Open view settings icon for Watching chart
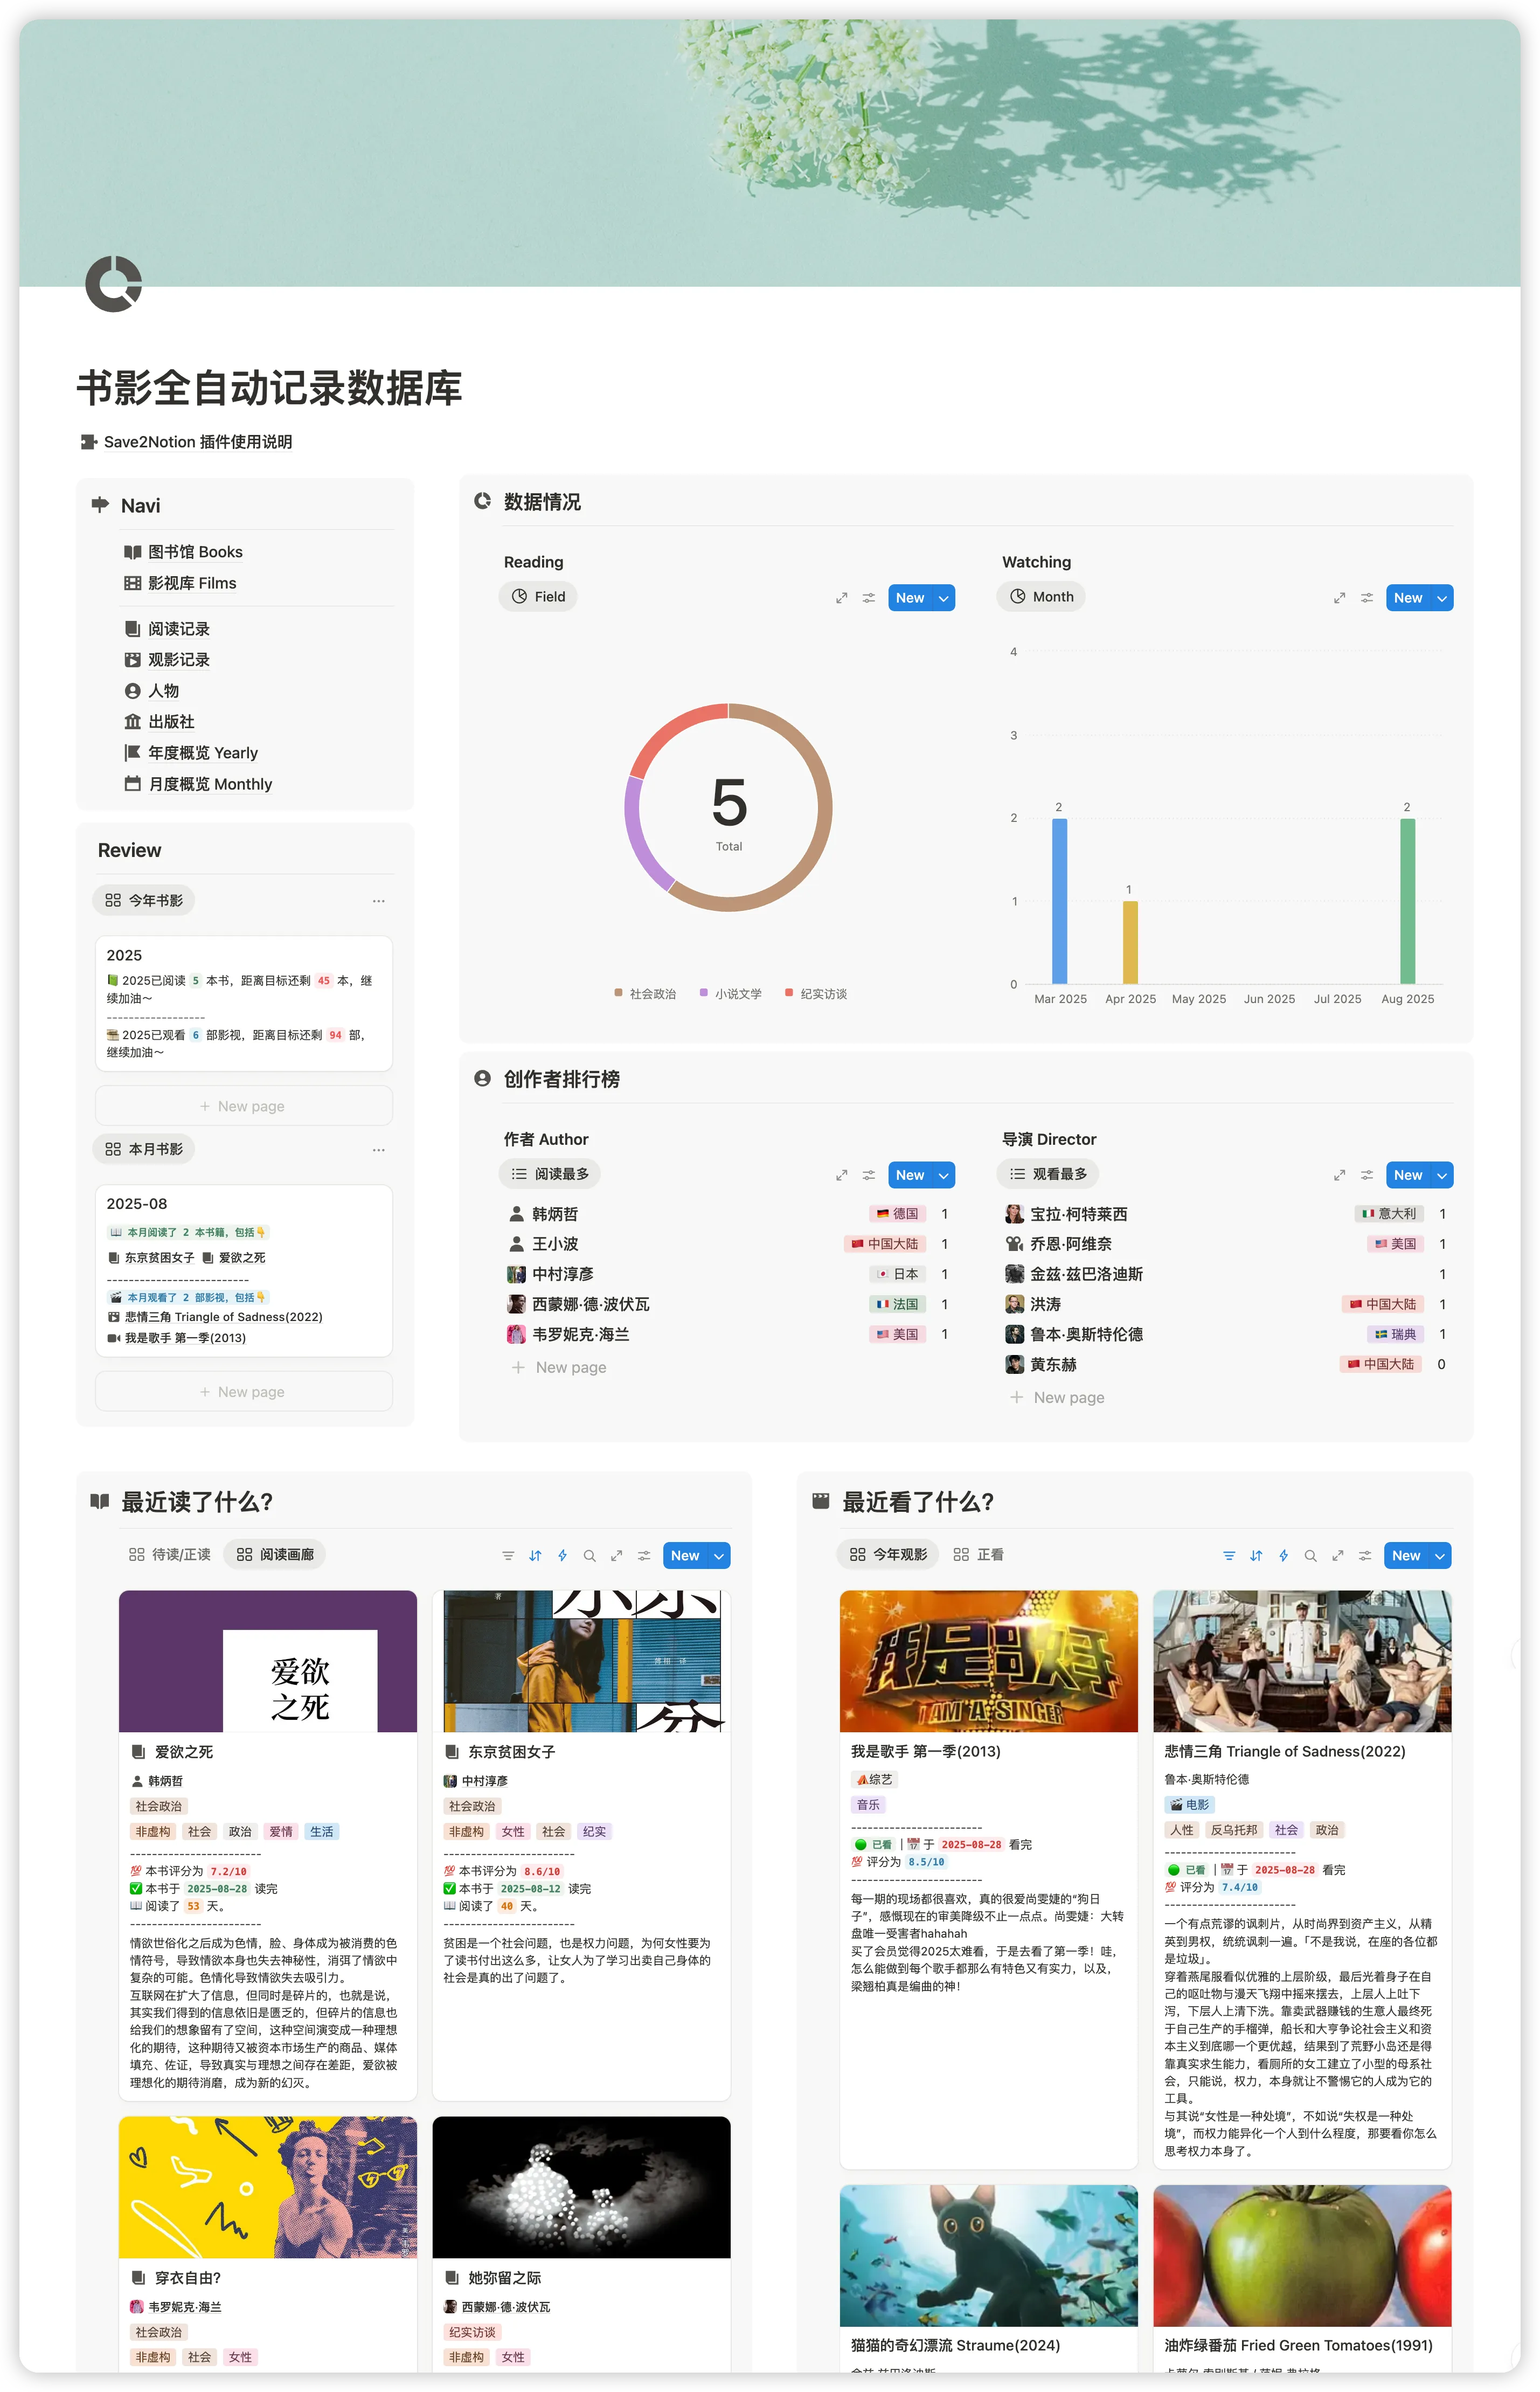 tap(1366, 598)
